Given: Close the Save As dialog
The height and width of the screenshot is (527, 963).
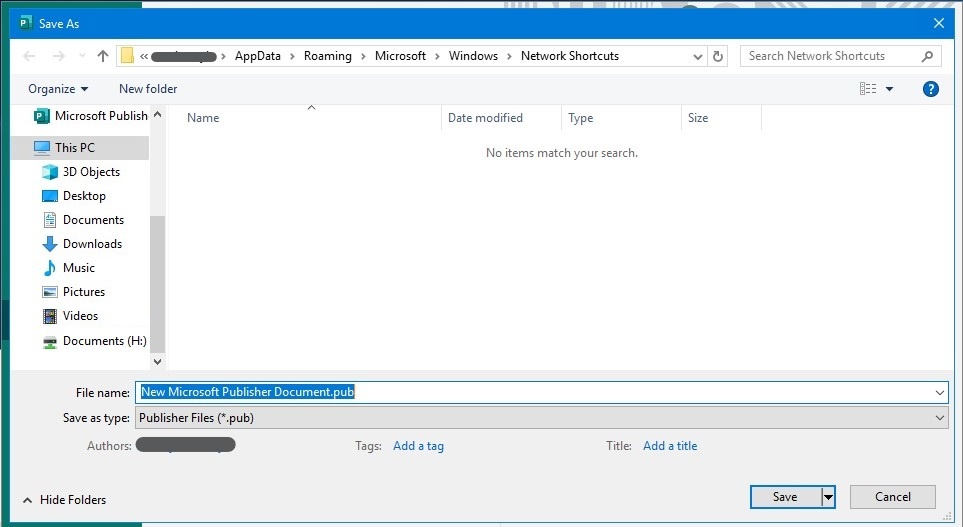Looking at the screenshot, I should pyautogui.click(x=938, y=23).
